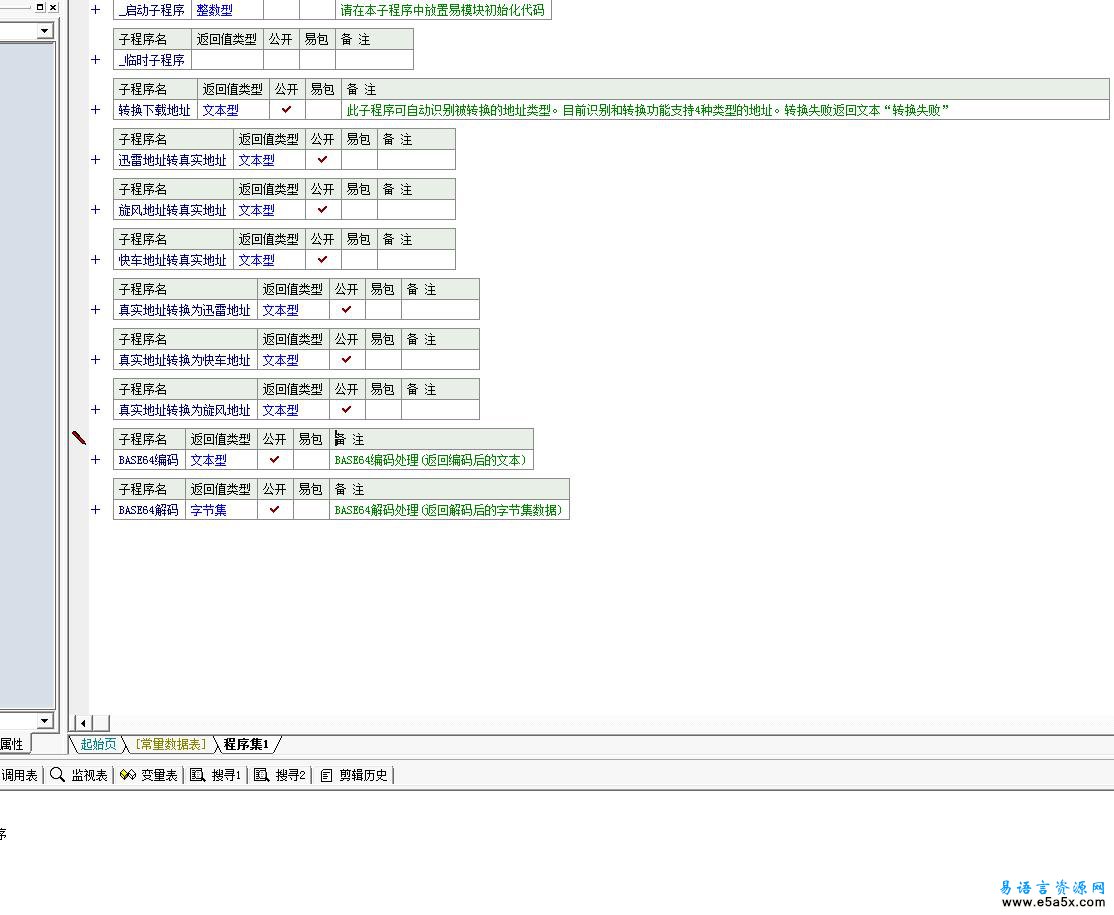
Task: Toggle 公开 check for 转换下载地址
Action: tap(286, 109)
